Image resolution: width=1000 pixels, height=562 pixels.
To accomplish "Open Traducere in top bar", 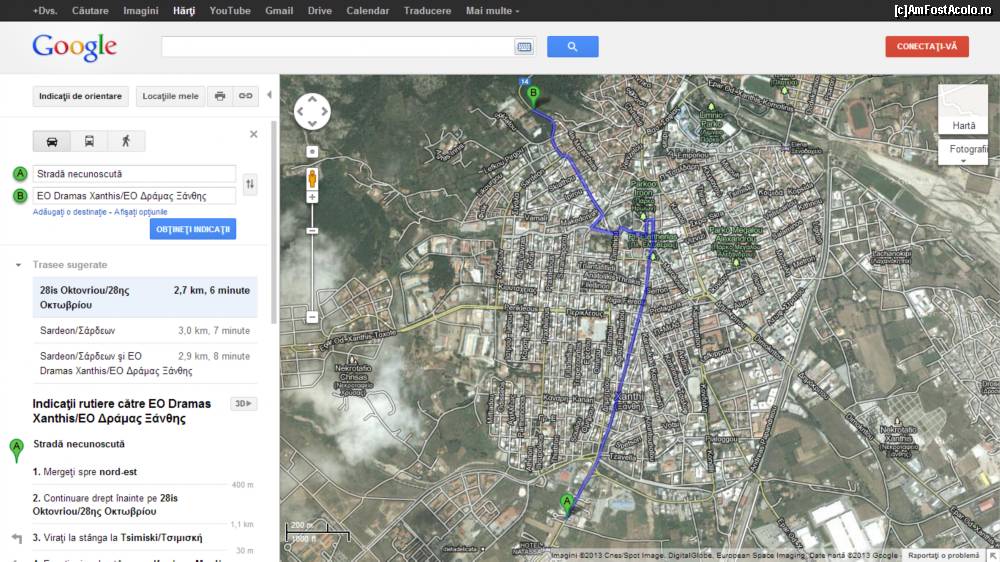I will point(427,11).
